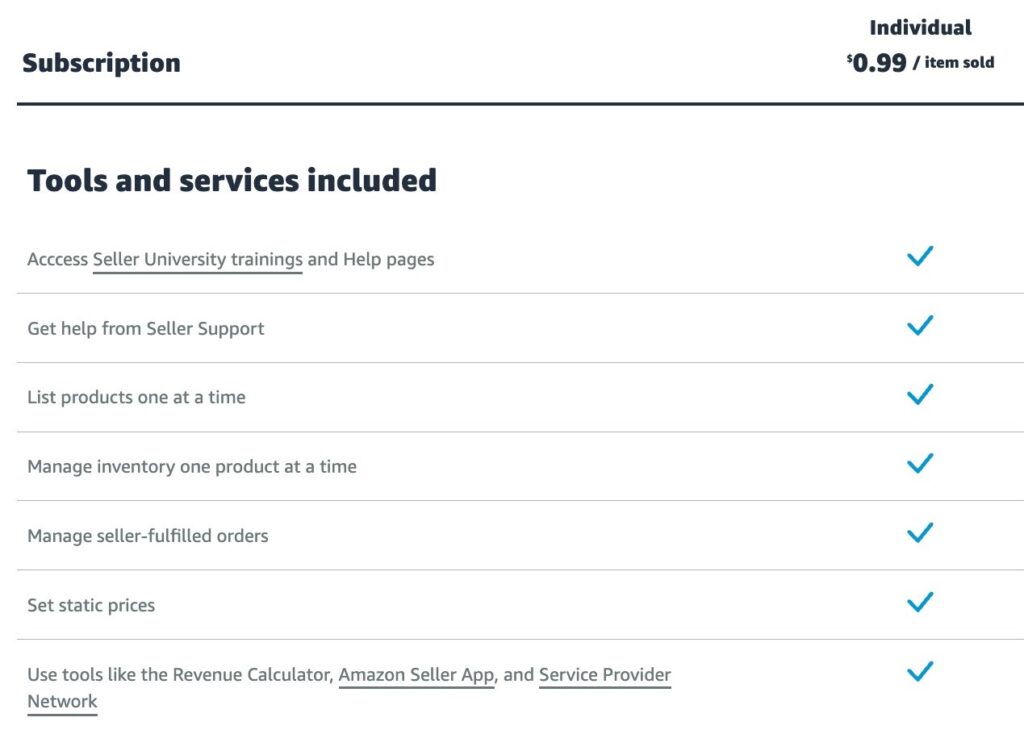Click the List products one at a time text
The image size is (1024, 730).
tap(136, 398)
